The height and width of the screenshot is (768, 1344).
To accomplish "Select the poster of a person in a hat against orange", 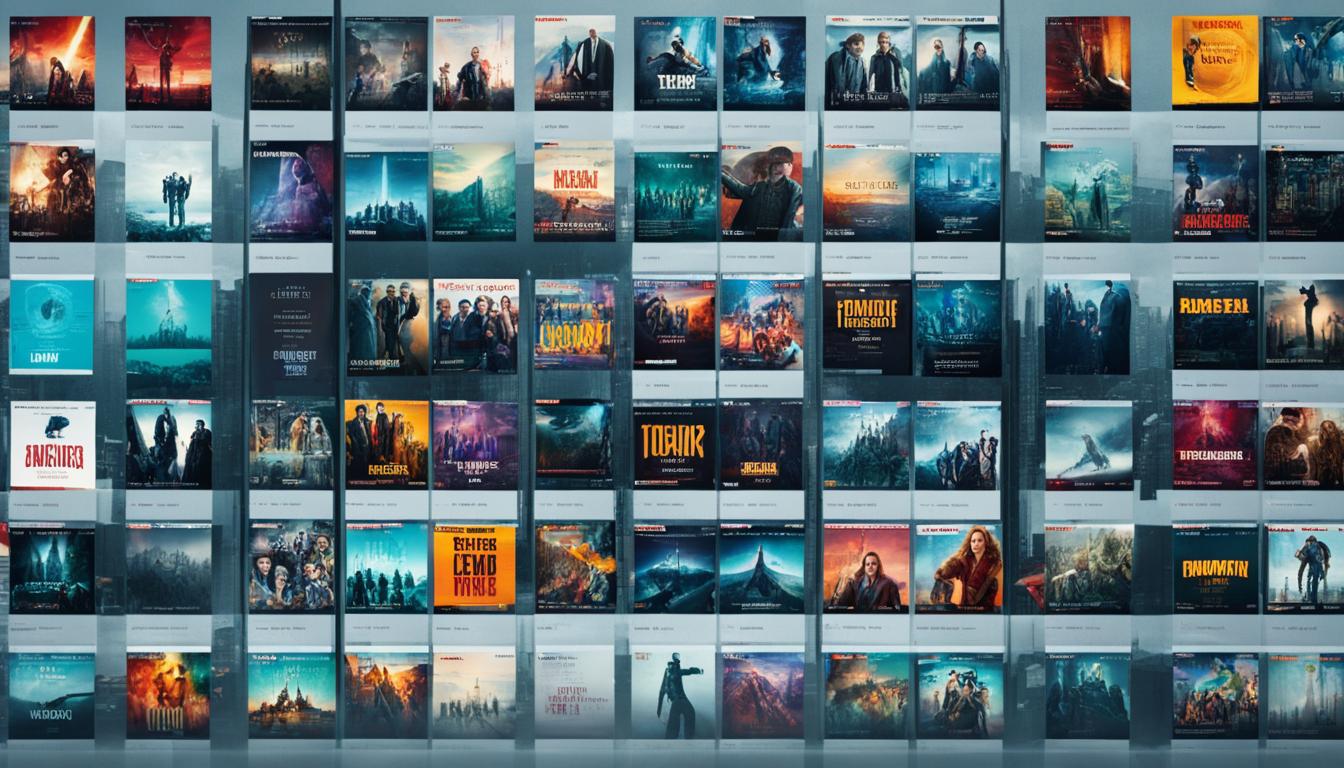I will click(762, 192).
